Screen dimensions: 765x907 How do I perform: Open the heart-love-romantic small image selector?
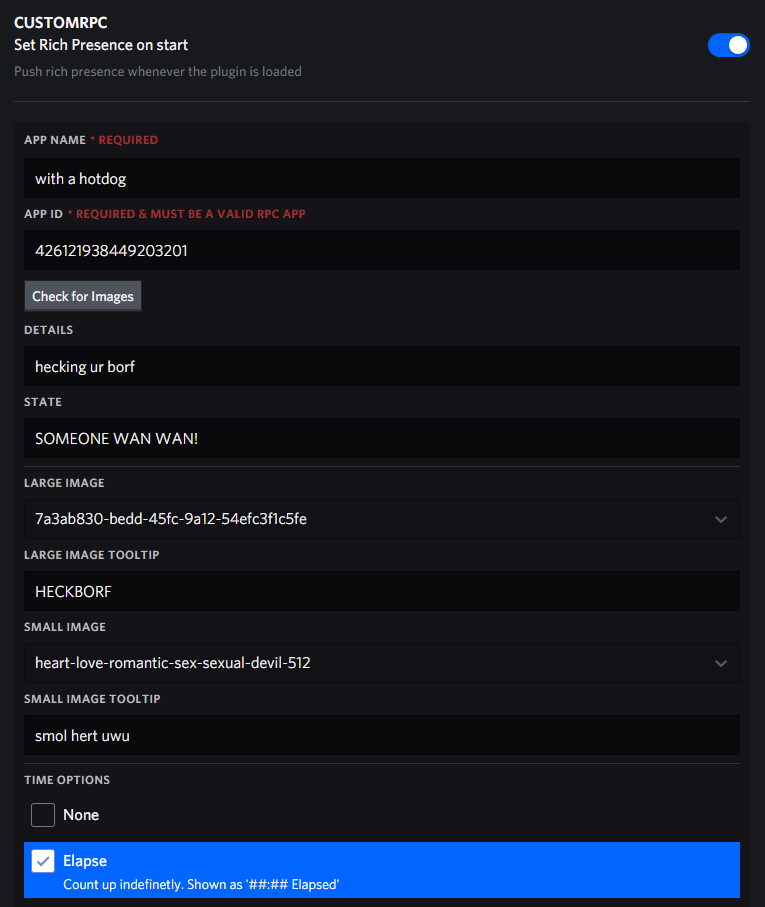382,663
